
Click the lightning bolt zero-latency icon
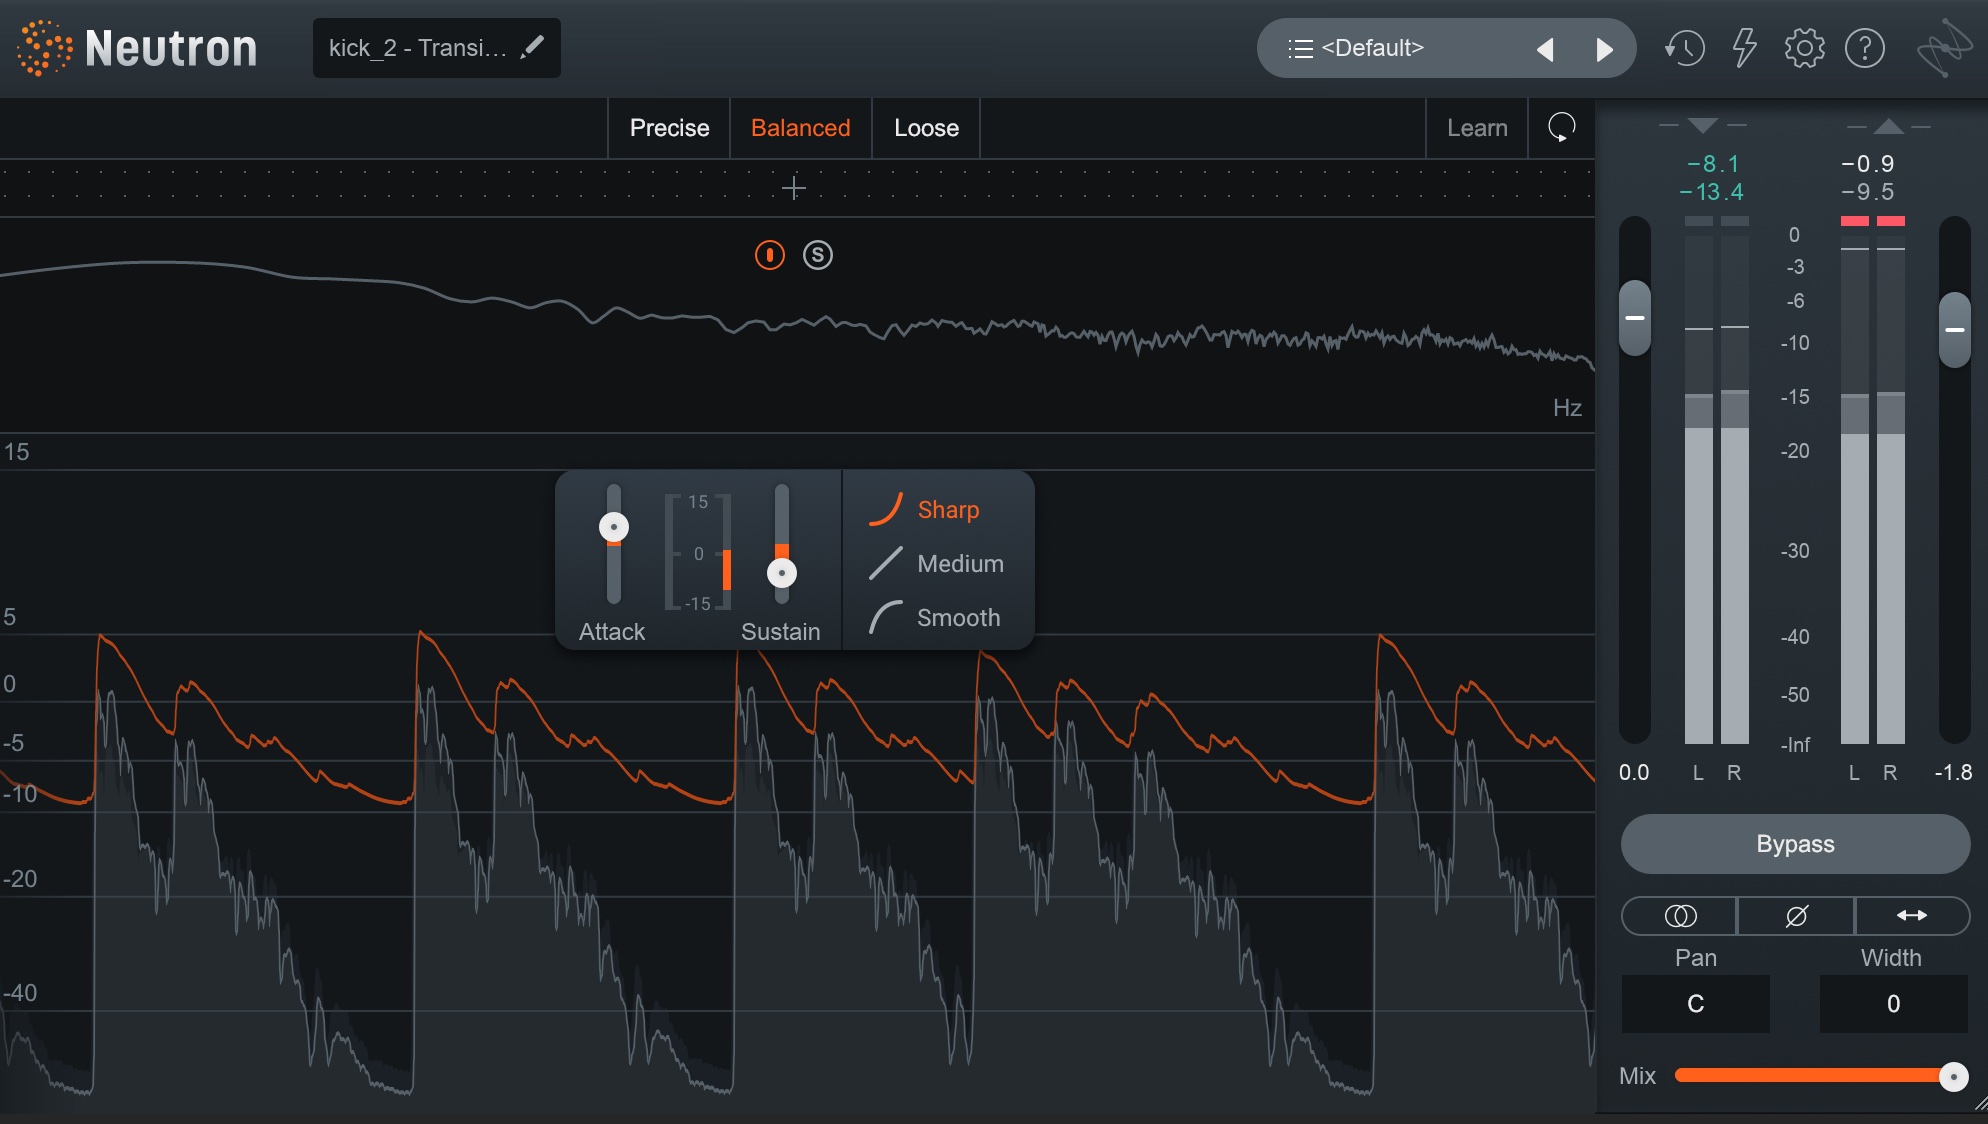tap(1744, 48)
